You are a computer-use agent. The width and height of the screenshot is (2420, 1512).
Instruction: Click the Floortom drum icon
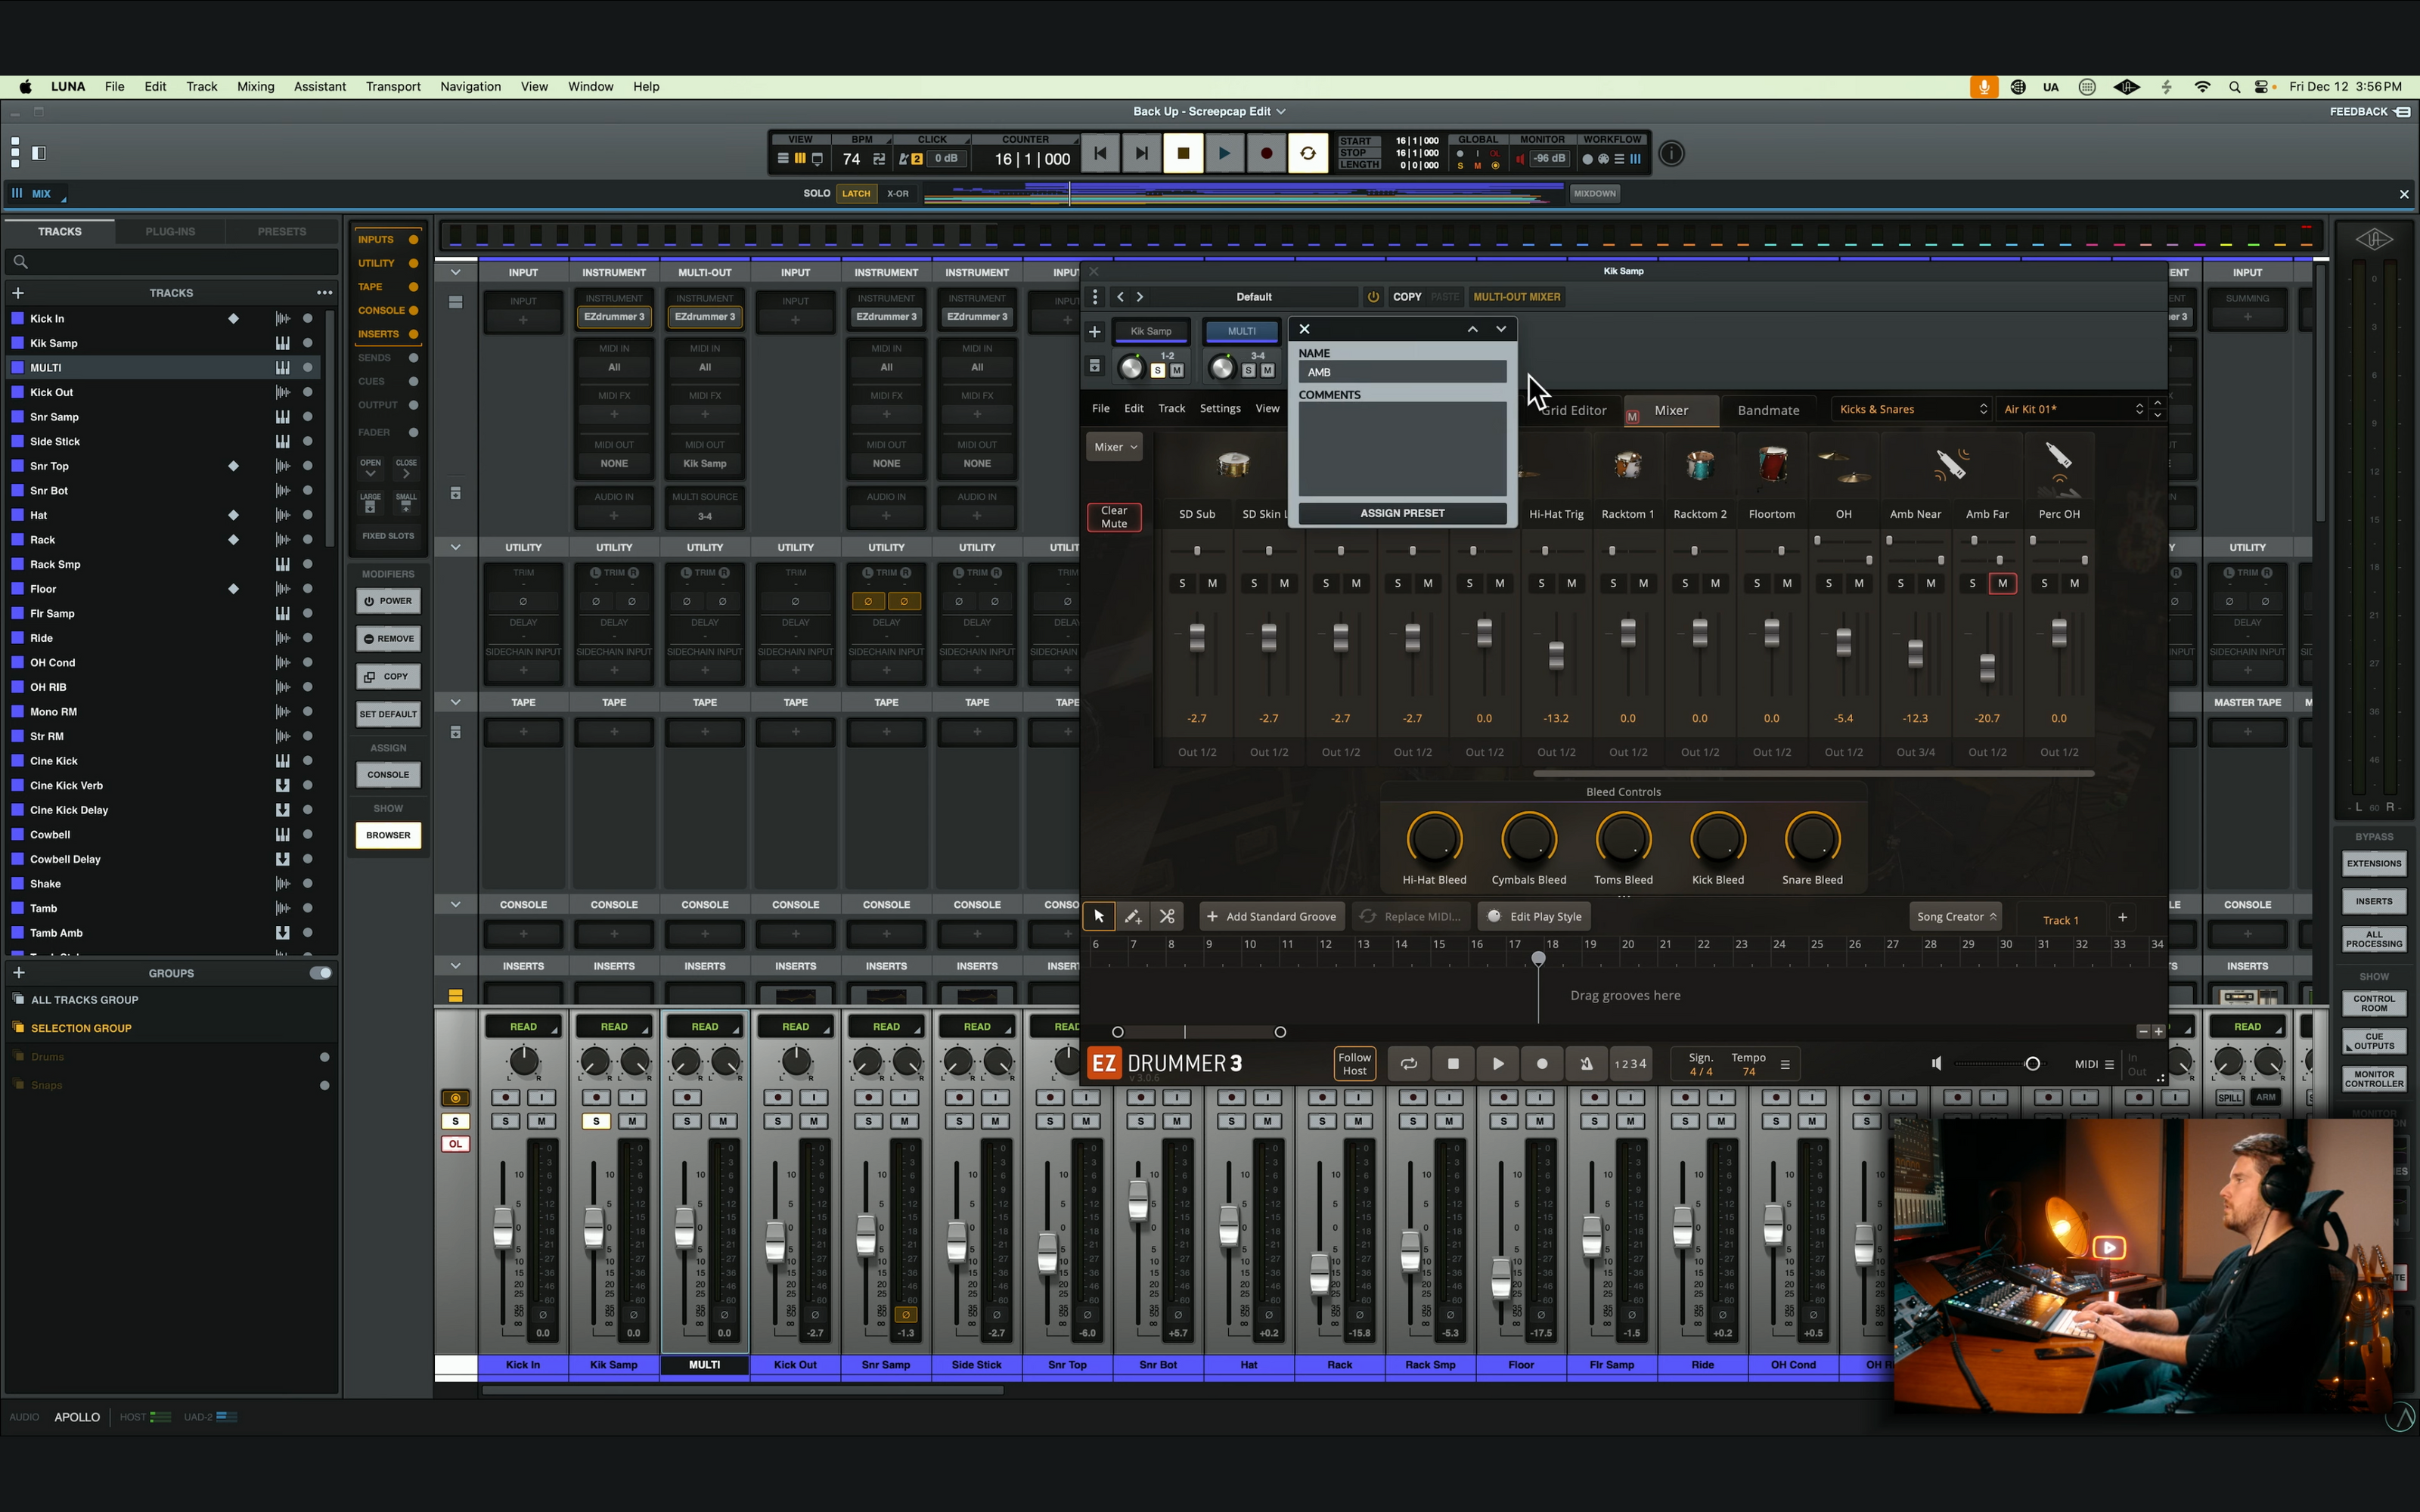(1771, 465)
